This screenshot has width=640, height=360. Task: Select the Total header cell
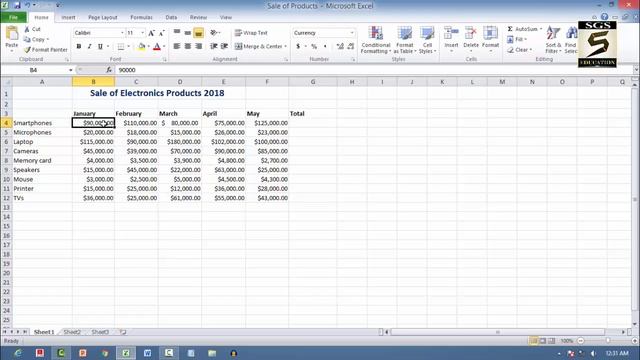[x=313, y=113]
